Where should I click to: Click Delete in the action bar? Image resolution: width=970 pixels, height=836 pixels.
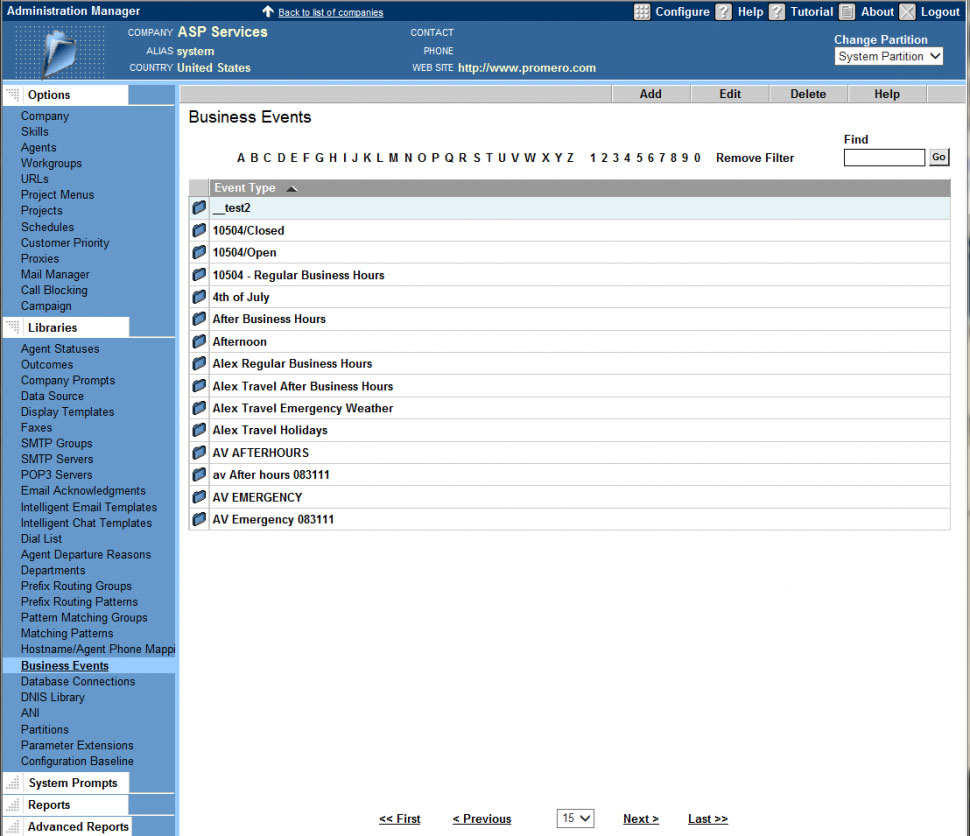pyautogui.click(x=808, y=94)
